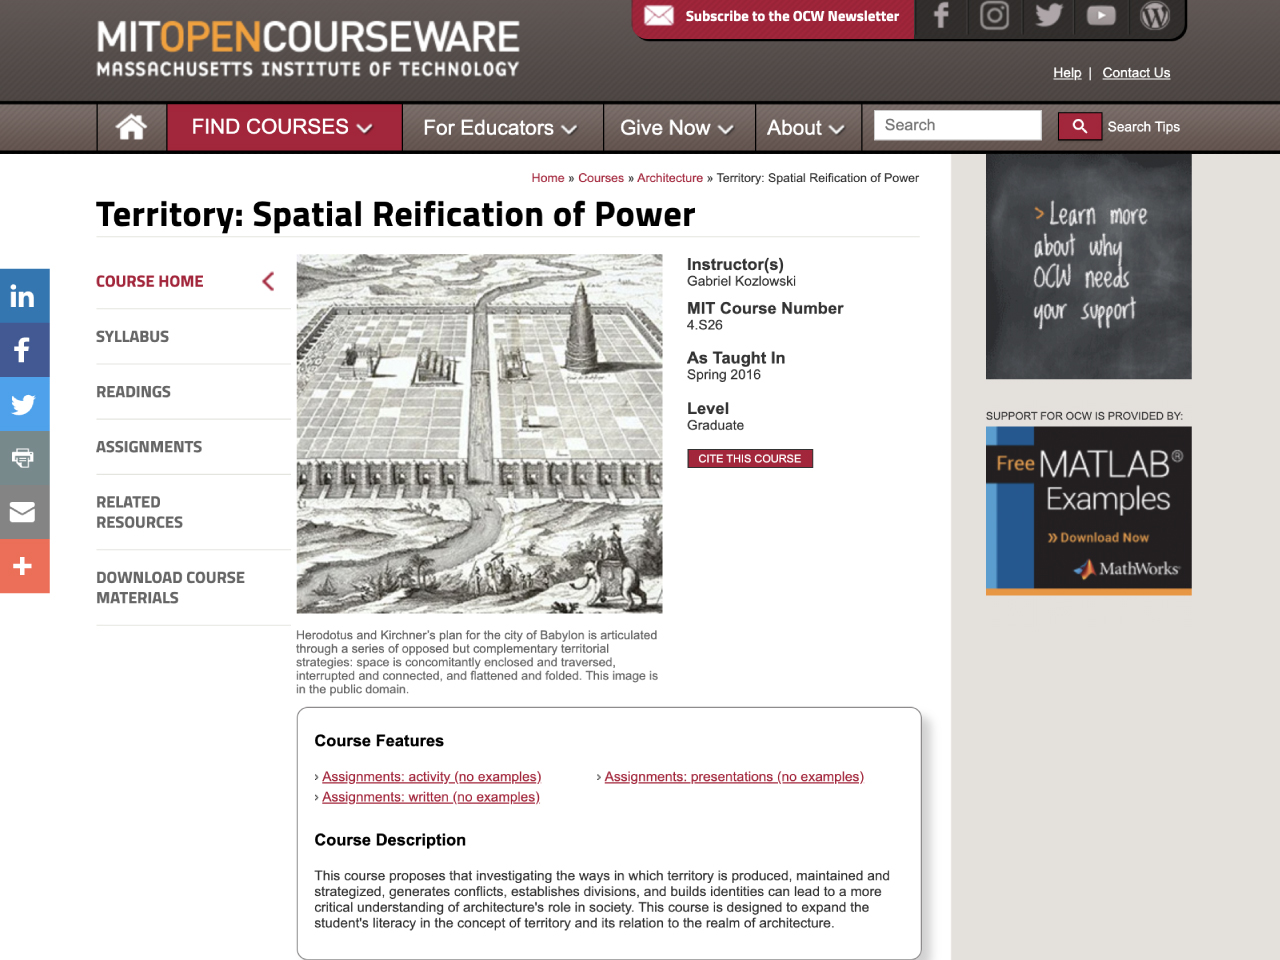Select COURSE HOME in the course sidebar
This screenshot has width=1280, height=960.
pyautogui.click(x=150, y=281)
